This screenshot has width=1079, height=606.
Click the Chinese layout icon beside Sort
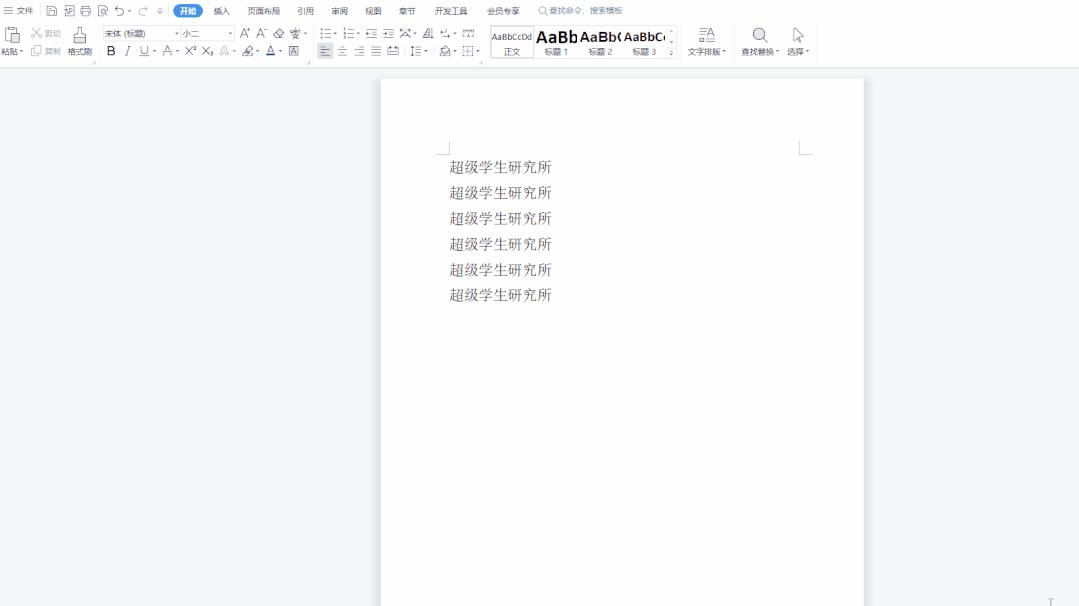(405, 33)
